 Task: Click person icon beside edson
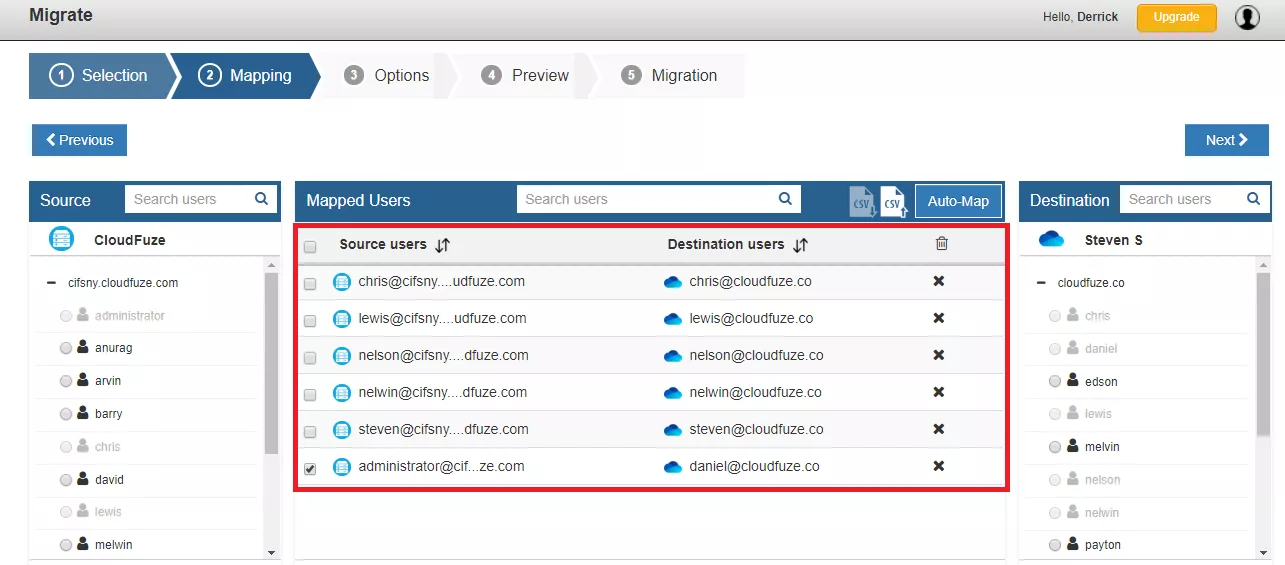click(1075, 380)
